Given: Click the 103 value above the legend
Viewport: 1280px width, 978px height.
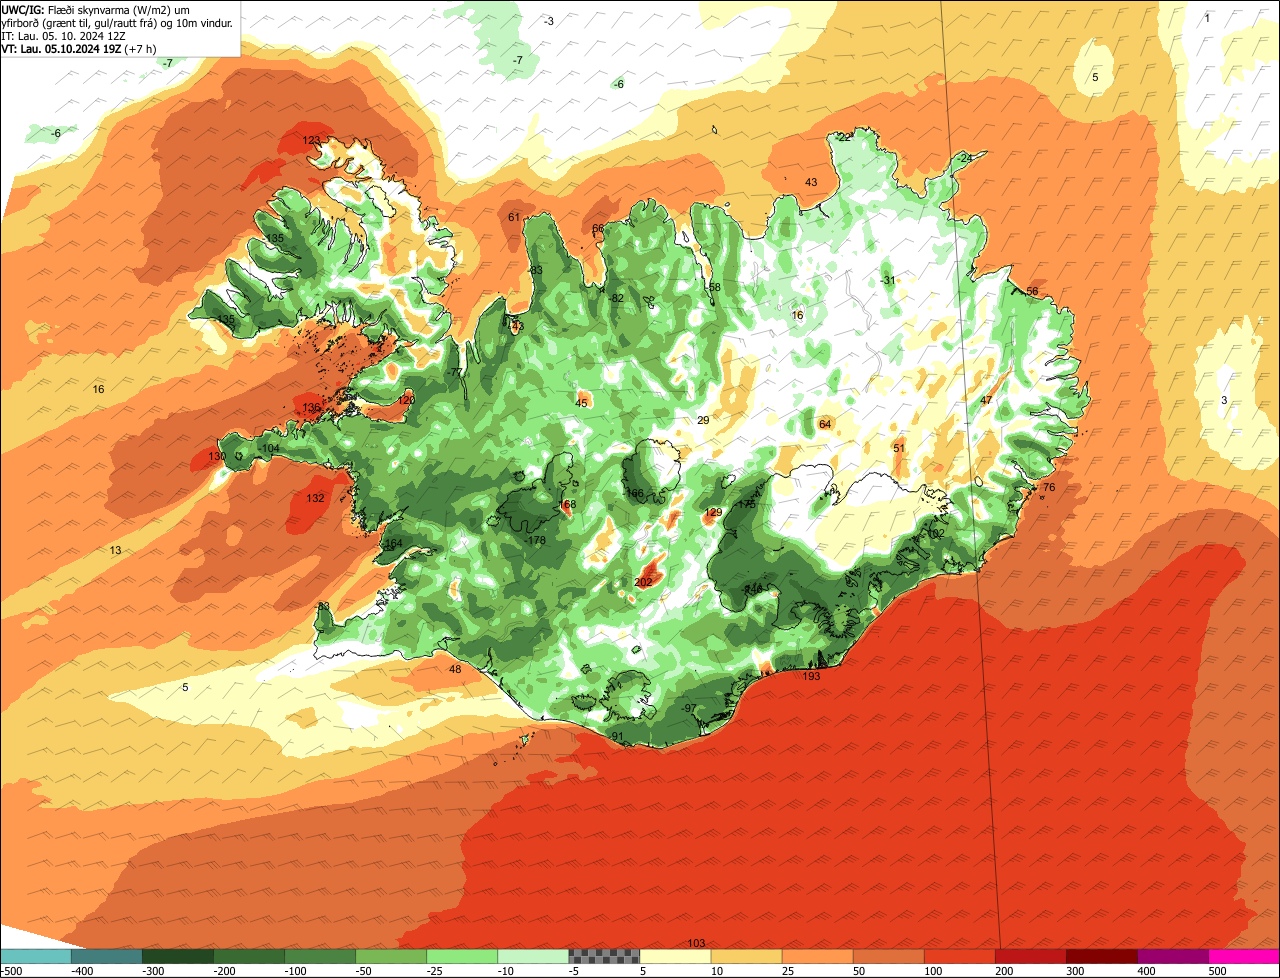Looking at the screenshot, I should tap(697, 944).
